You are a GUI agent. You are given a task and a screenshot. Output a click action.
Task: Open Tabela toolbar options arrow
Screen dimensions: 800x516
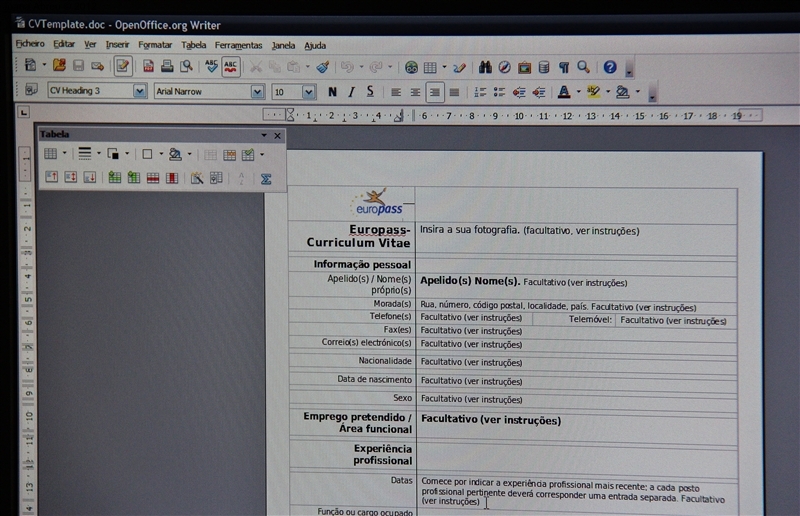pos(264,135)
